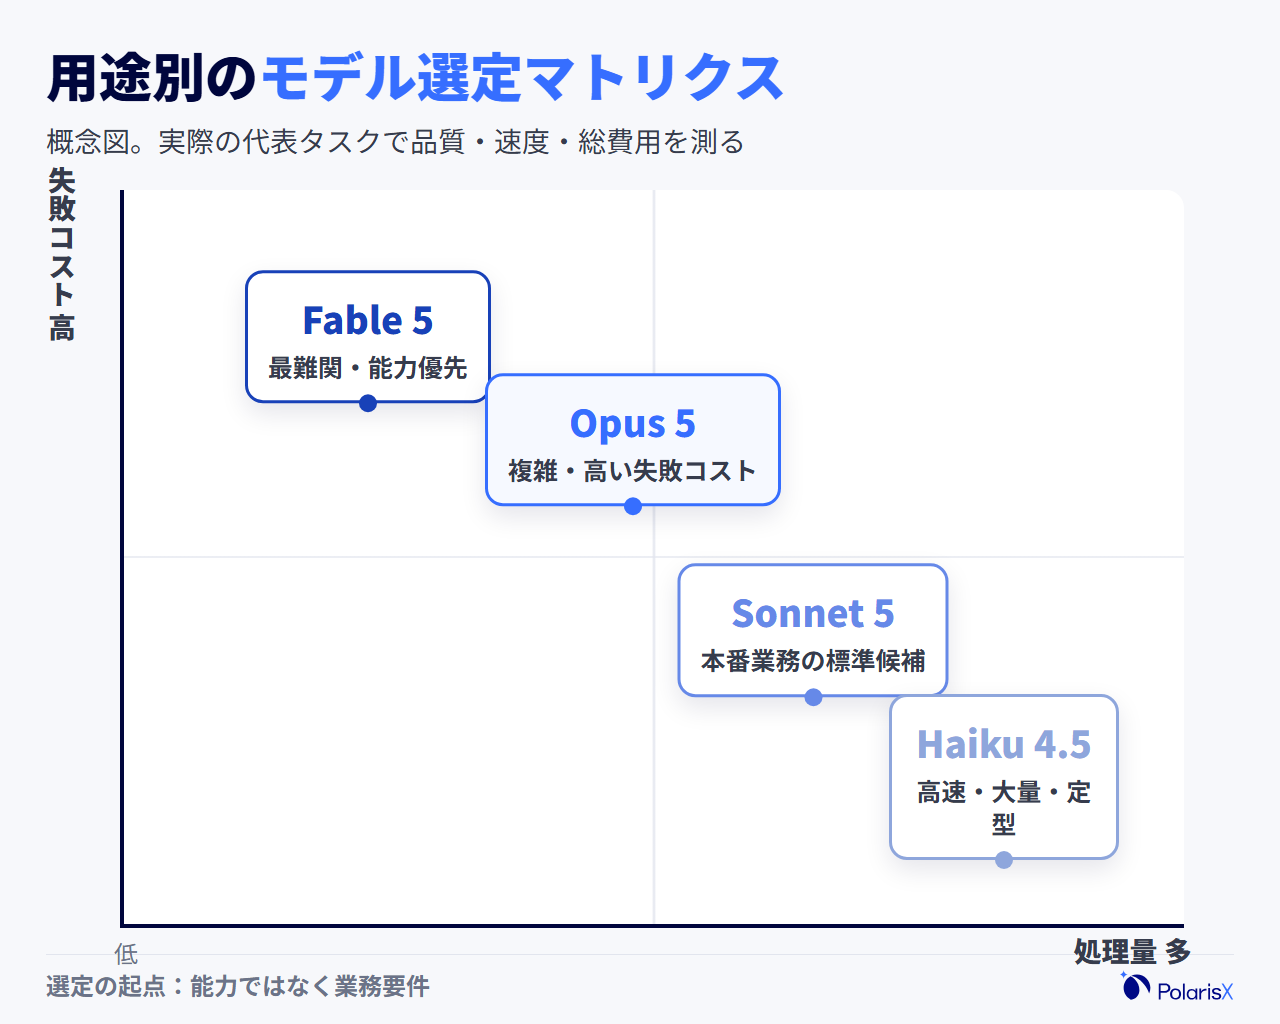This screenshot has width=1280, height=1024.
Task: Select the Fable 5 card
Action: pos(368,337)
